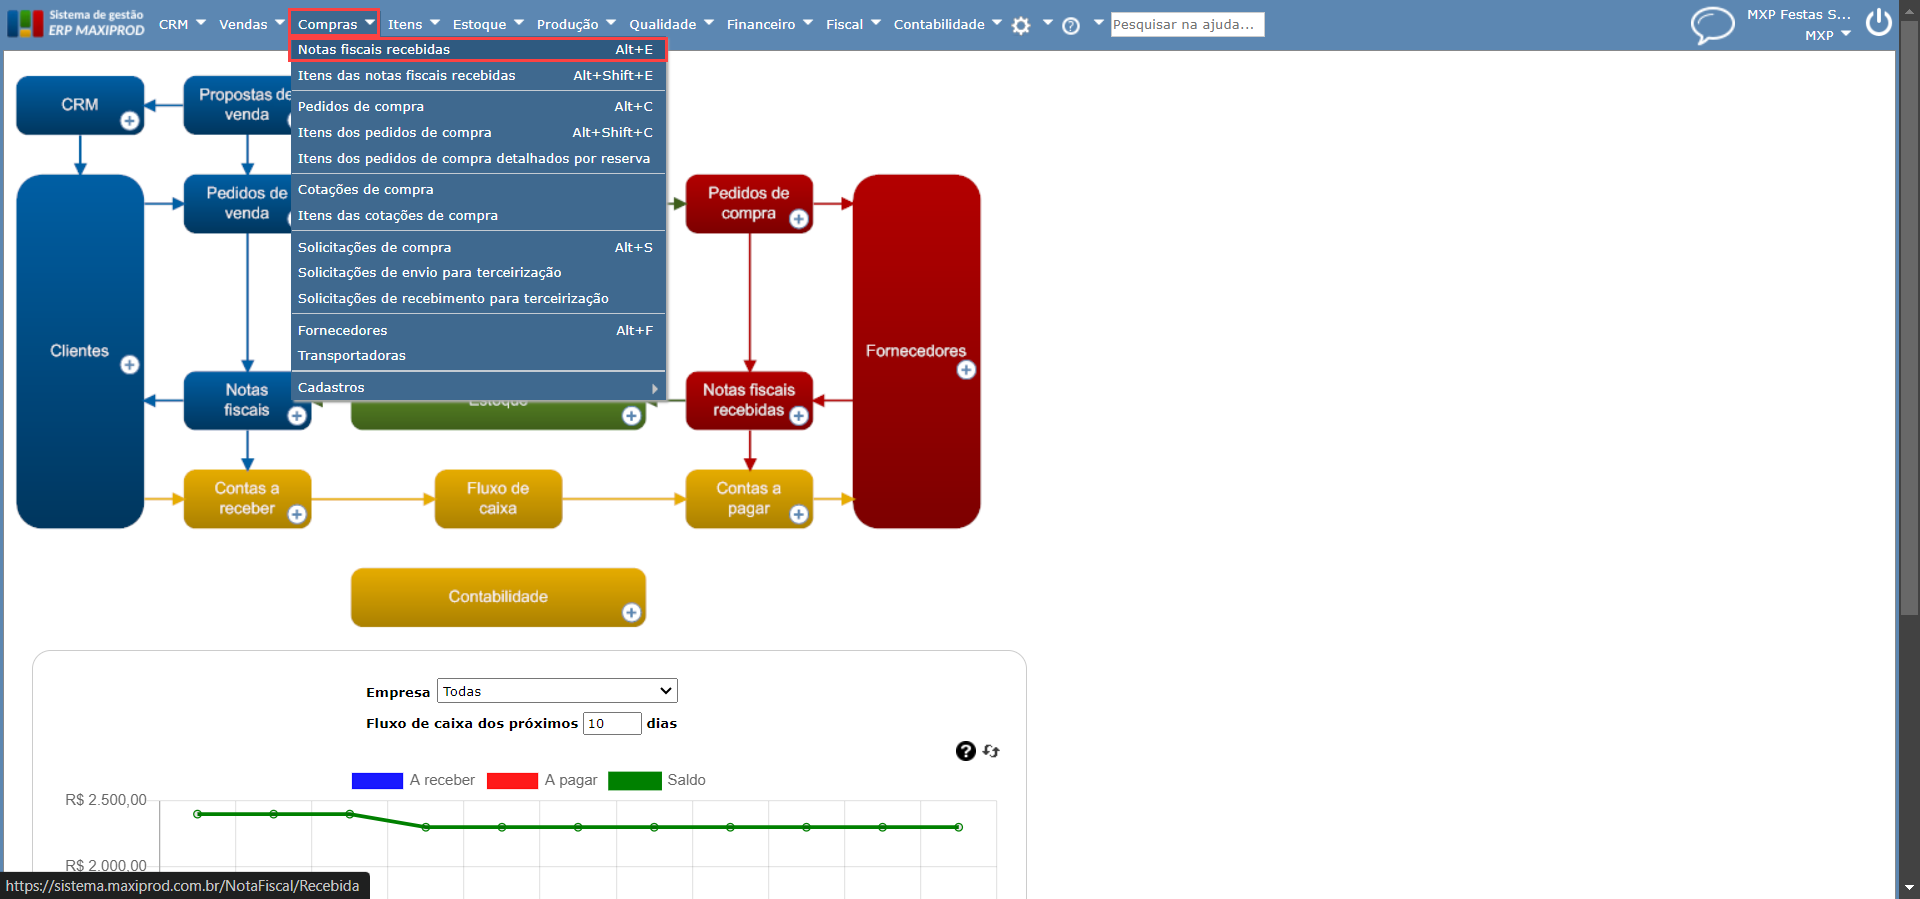
Task: Click the chart refresh icon
Action: click(x=991, y=751)
